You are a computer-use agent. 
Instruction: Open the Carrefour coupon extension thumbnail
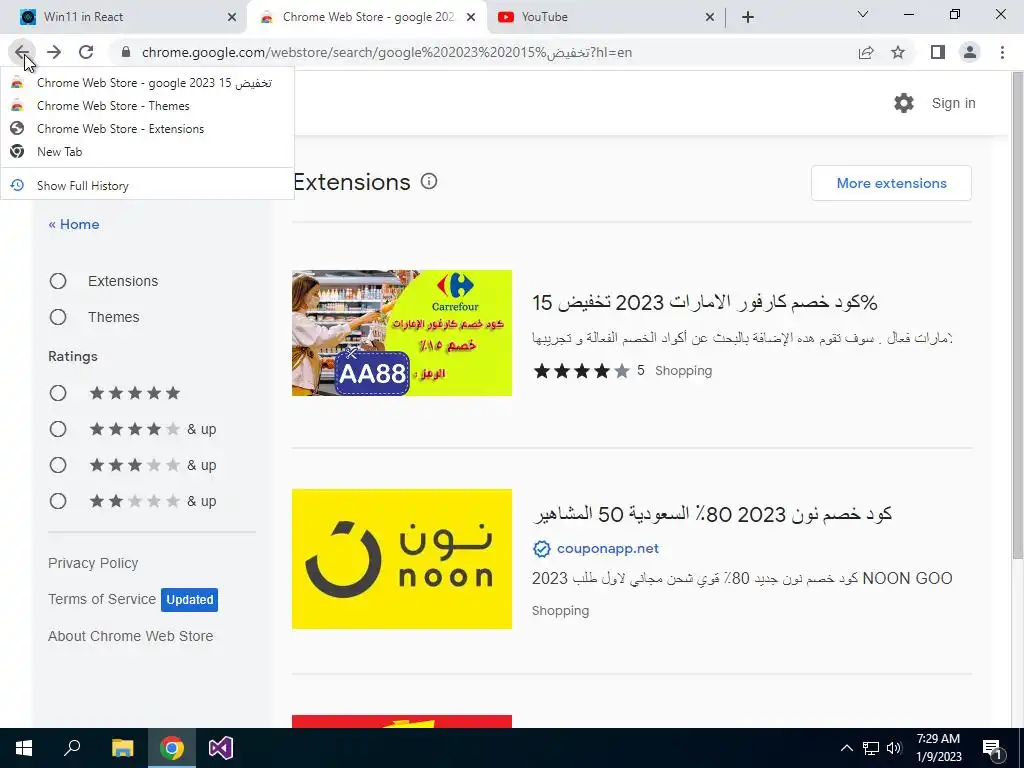pos(402,332)
